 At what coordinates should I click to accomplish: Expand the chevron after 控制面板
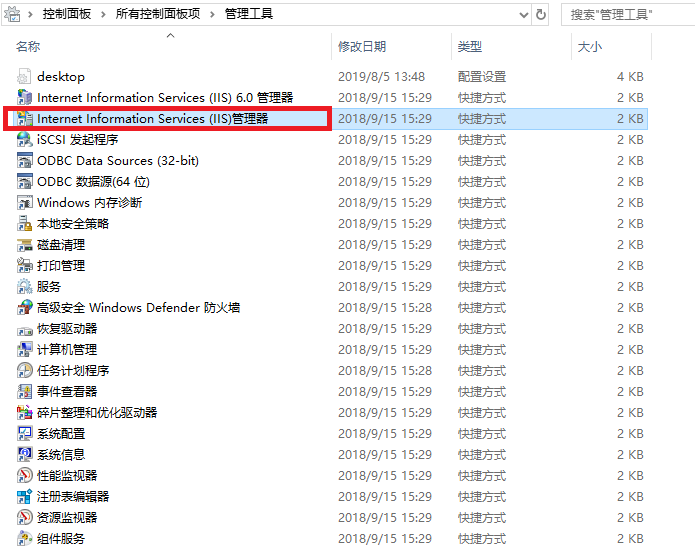click(103, 14)
